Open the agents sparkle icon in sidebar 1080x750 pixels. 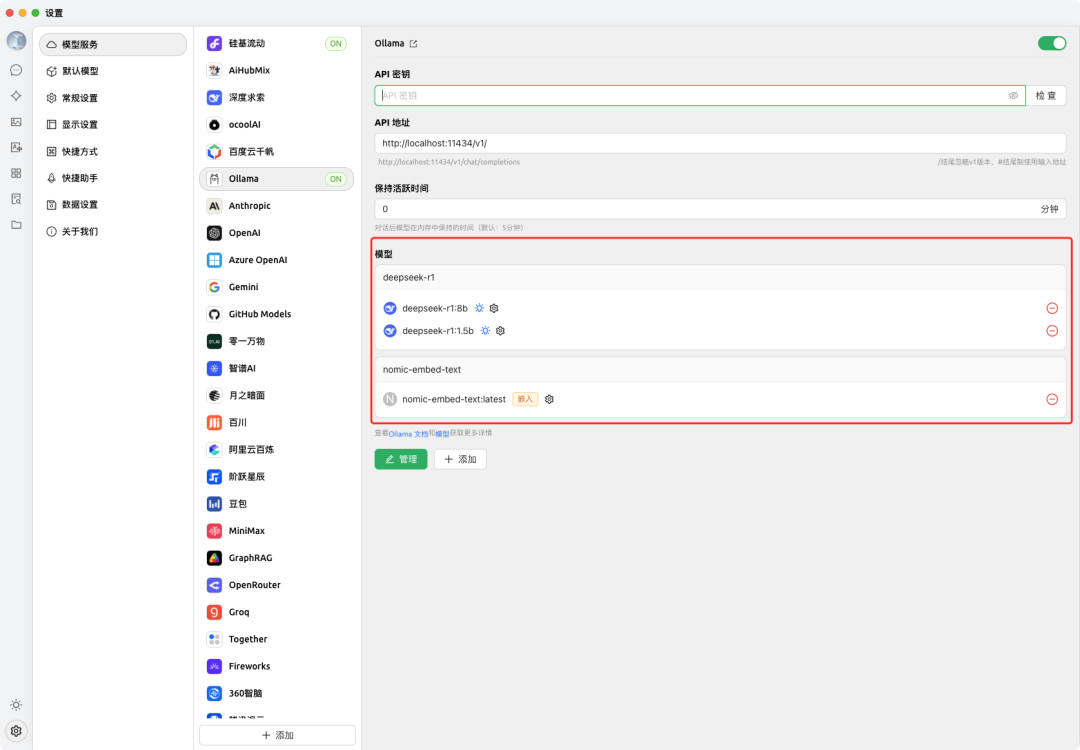[x=17, y=96]
